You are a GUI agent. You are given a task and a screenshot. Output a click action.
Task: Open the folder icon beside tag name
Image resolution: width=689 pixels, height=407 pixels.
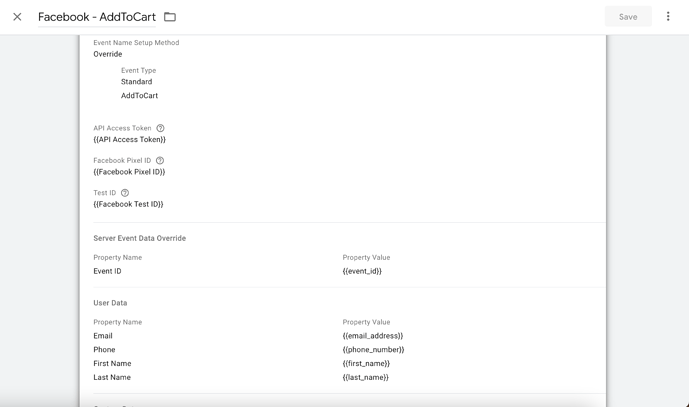click(x=170, y=17)
